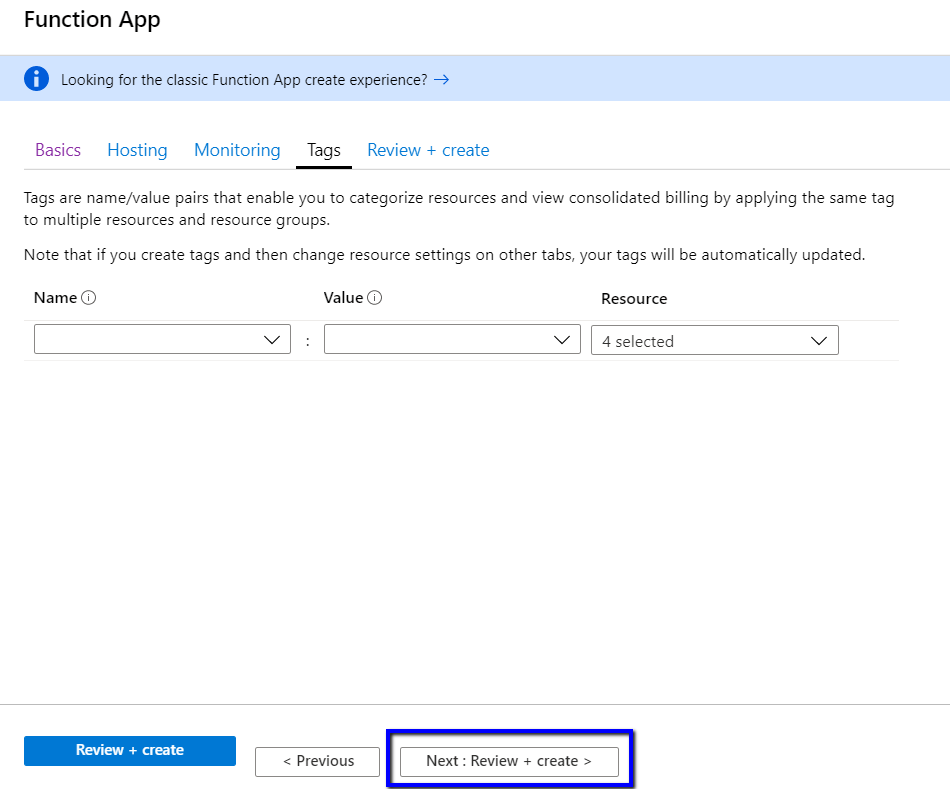
Task: Switch to the Basics tab
Action: pos(58,150)
